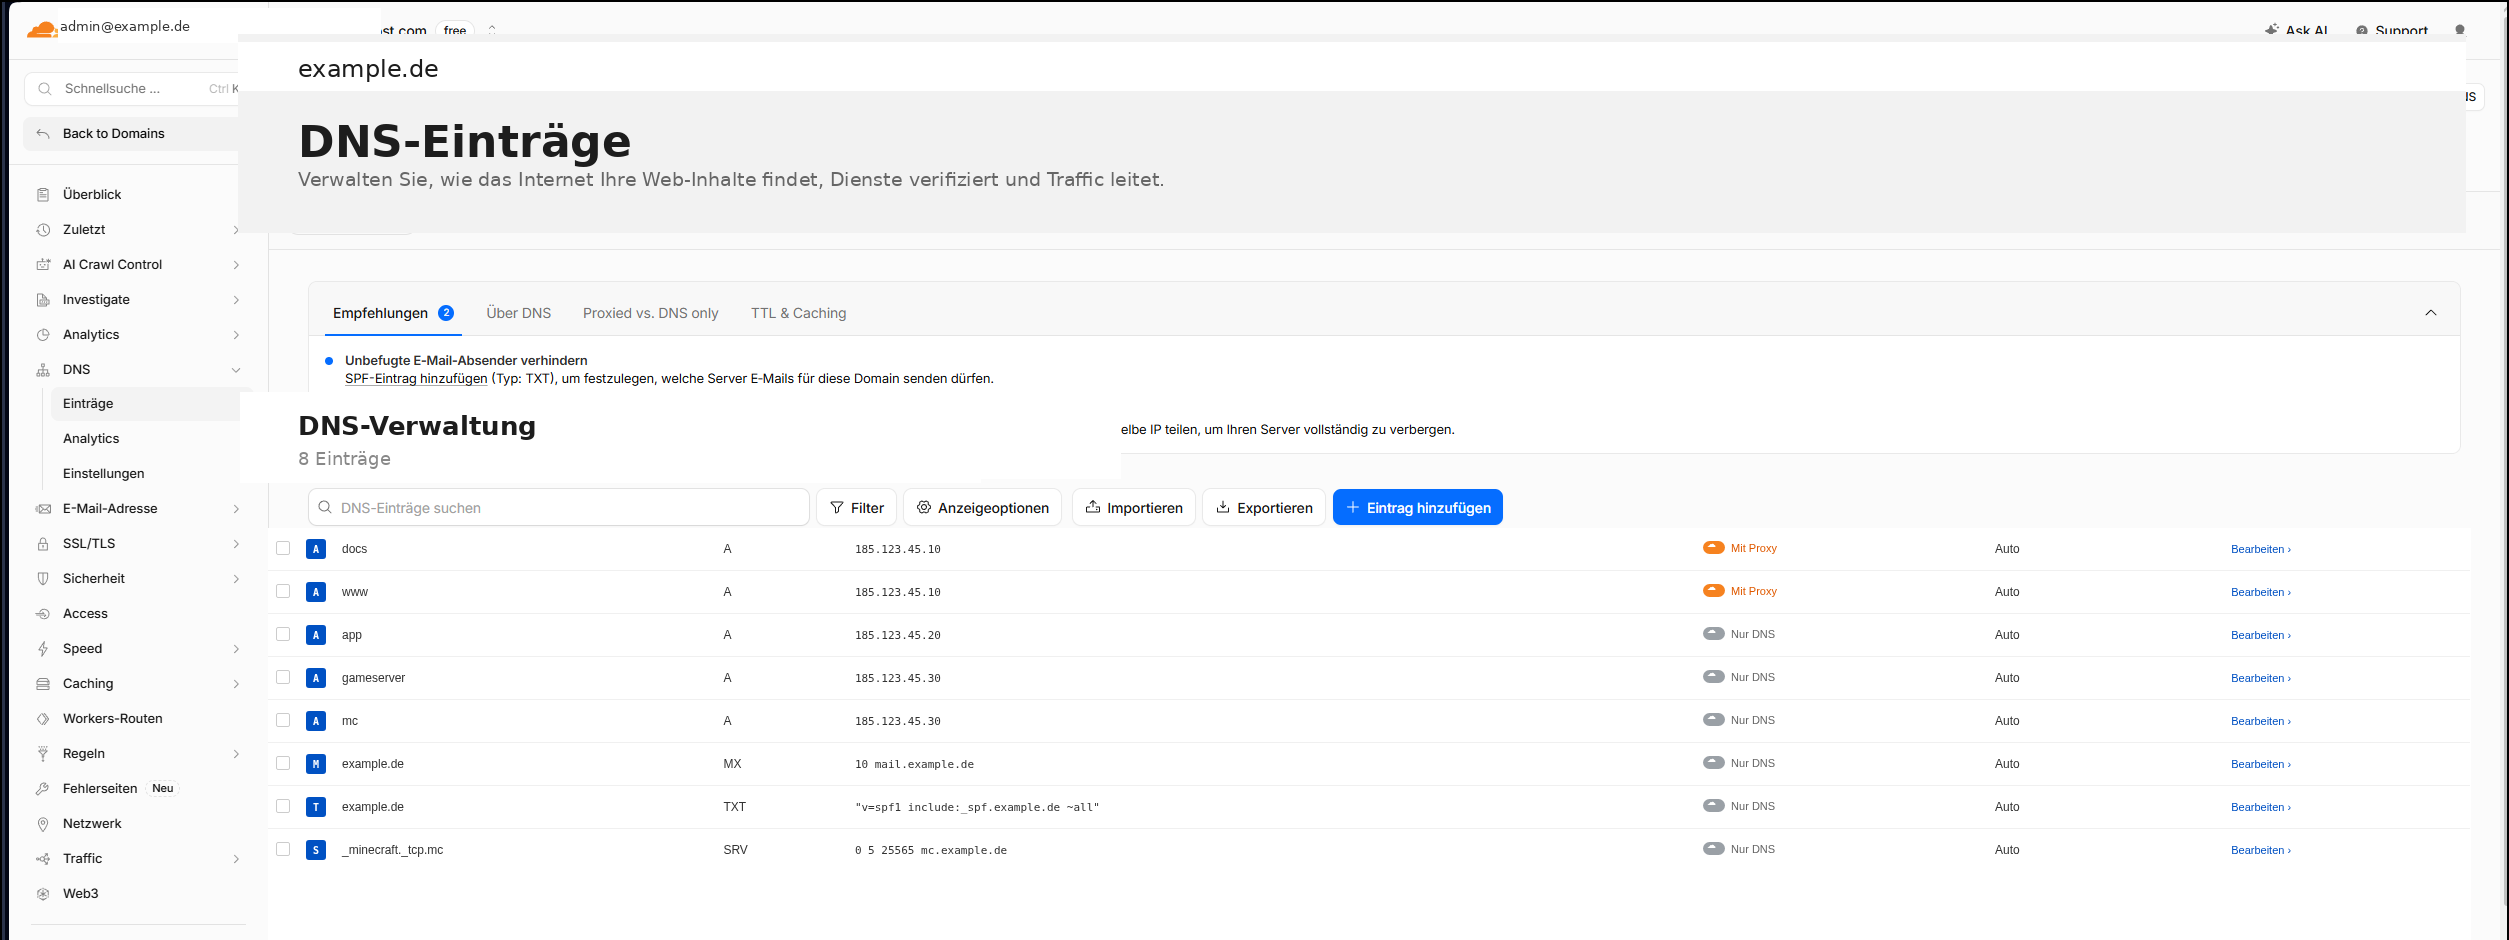
Task: Click Bearbeiten for _minecraft._tcp.mc record
Action: pos(2261,850)
